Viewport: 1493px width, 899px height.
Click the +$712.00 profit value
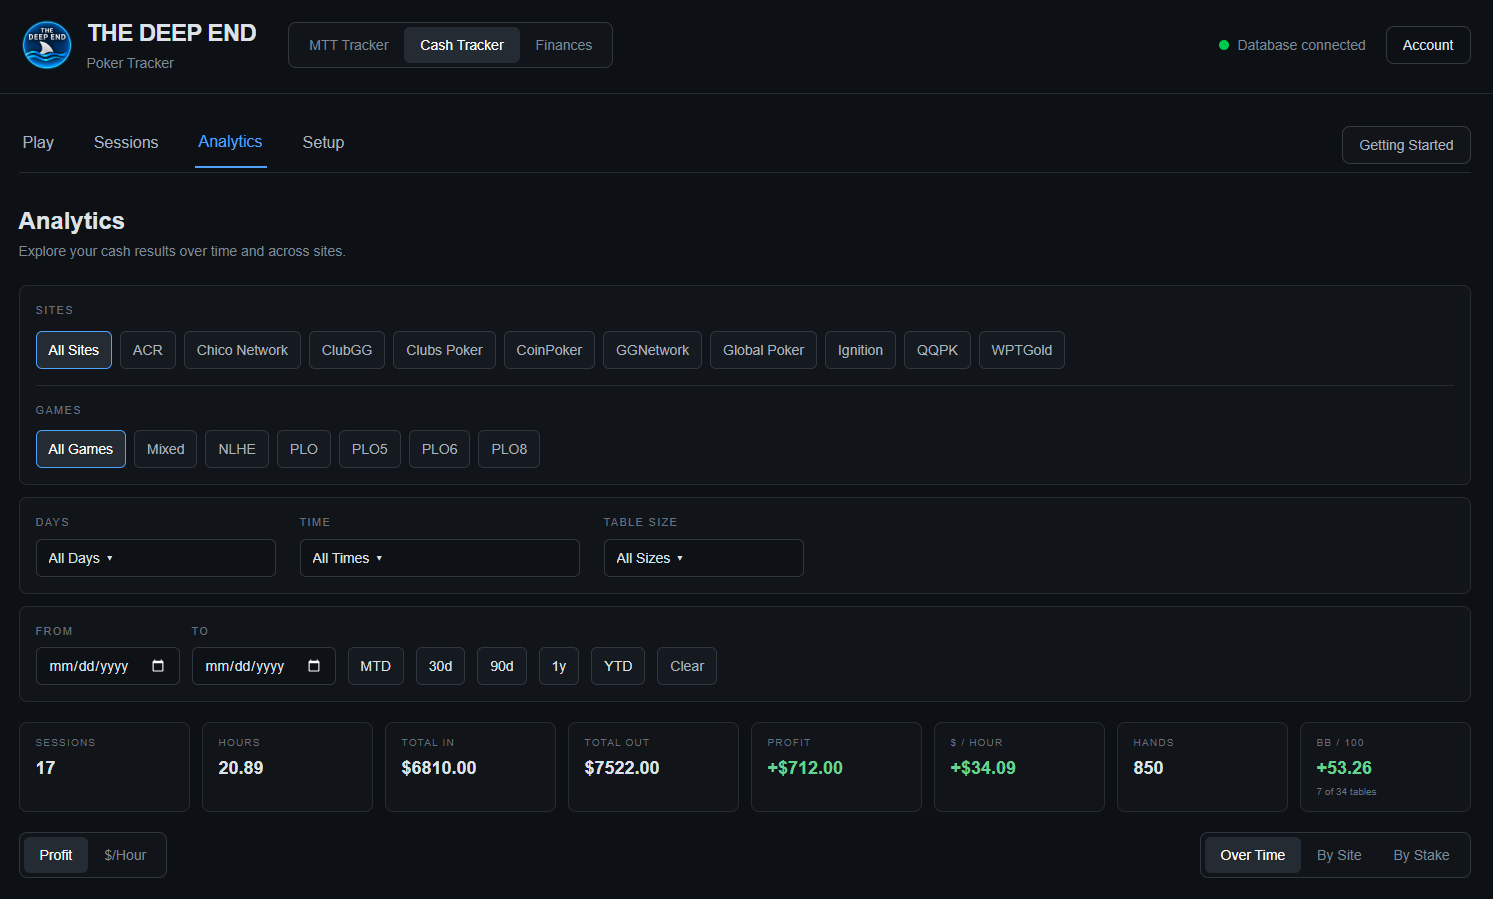coord(805,768)
